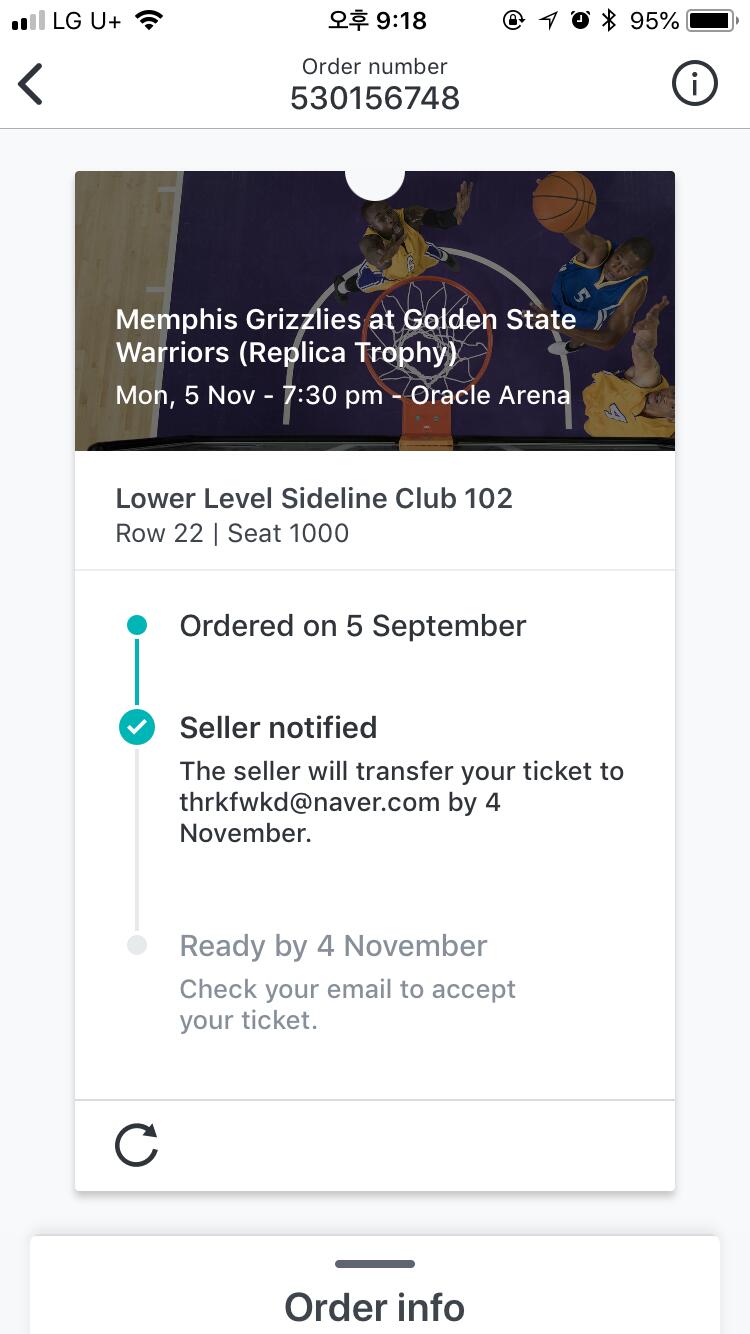
Task: Tap the Memphis Grizzlies event title
Action: [346, 336]
